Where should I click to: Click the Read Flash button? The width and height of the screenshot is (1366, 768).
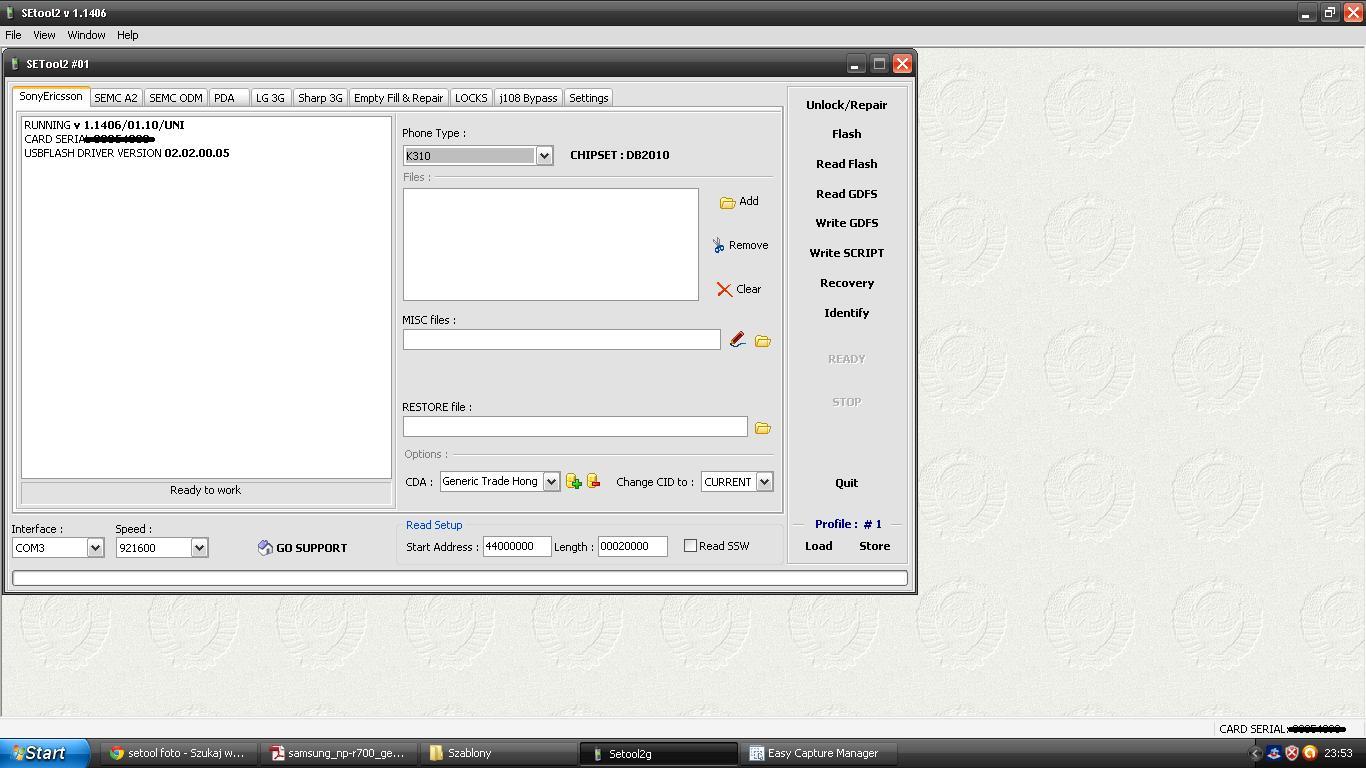pos(847,164)
